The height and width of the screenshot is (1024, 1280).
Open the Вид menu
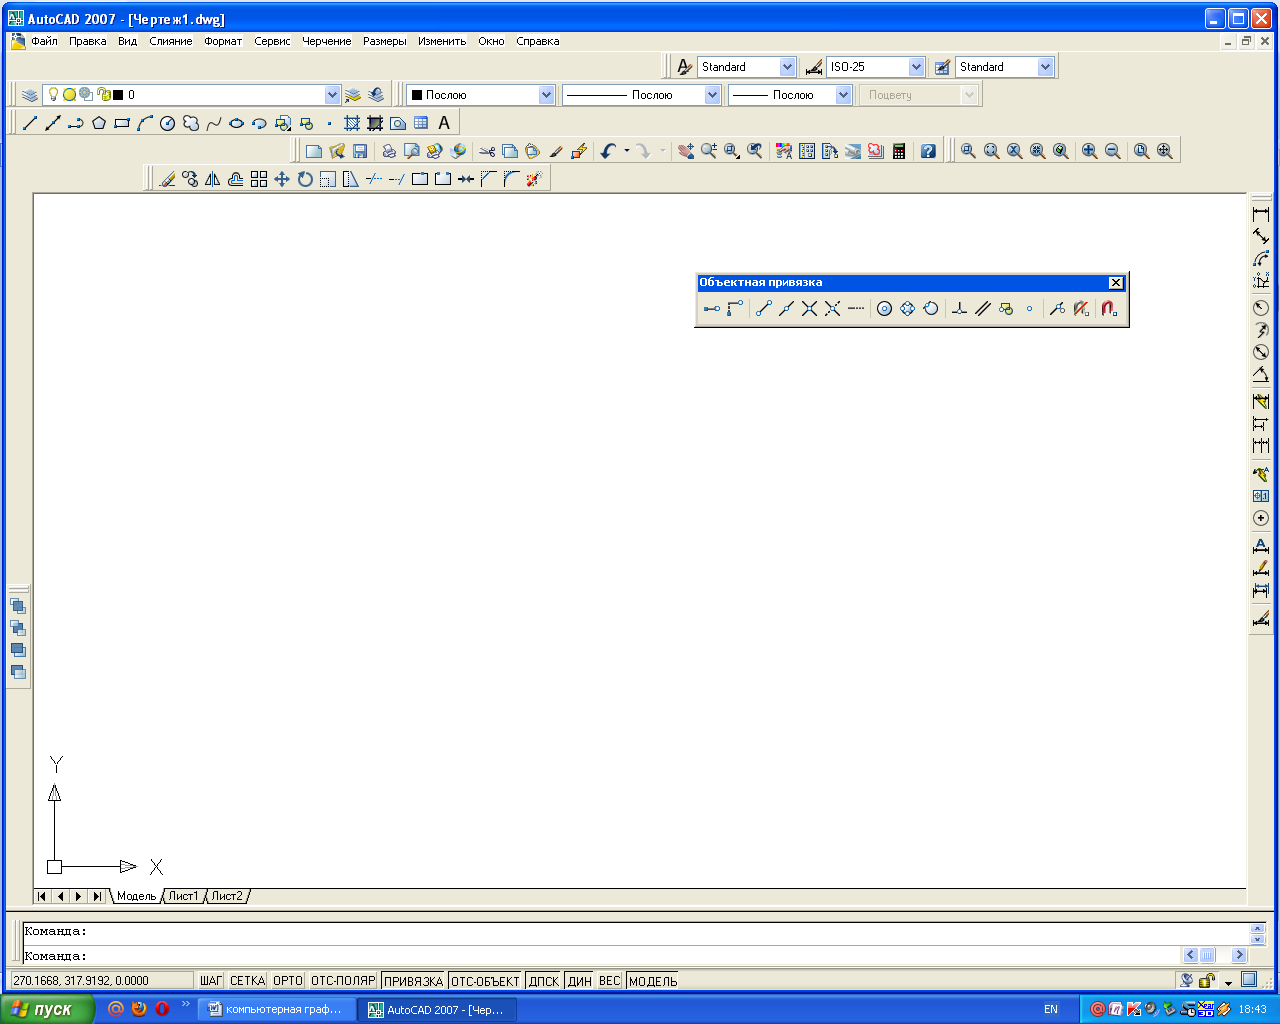click(x=127, y=41)
